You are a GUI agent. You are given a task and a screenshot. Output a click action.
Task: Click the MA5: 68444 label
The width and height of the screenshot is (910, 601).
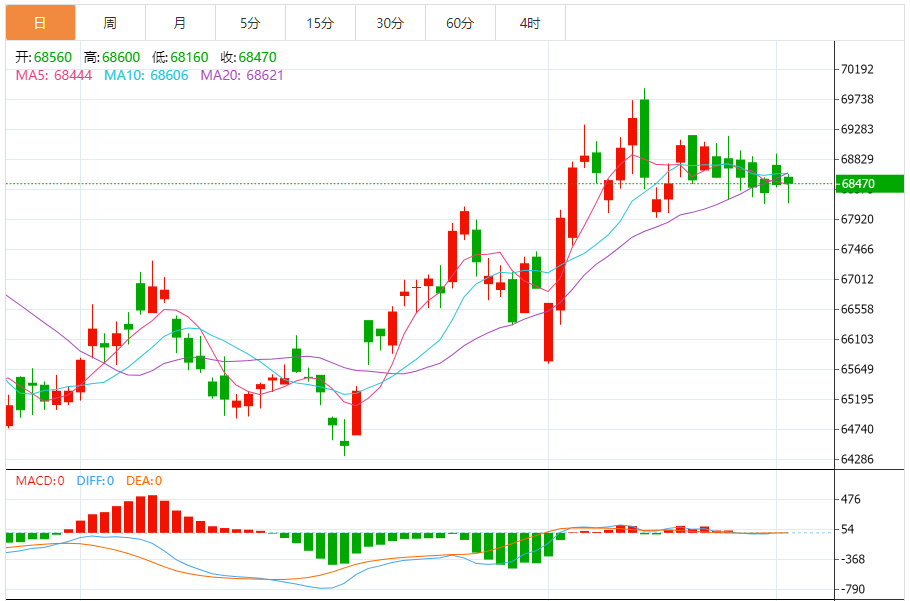53,75
